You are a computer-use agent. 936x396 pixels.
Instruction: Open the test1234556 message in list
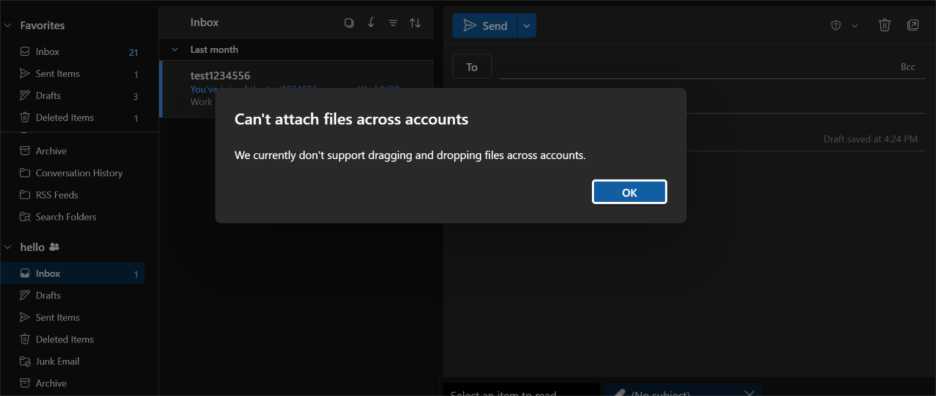(x=297, y=88)
